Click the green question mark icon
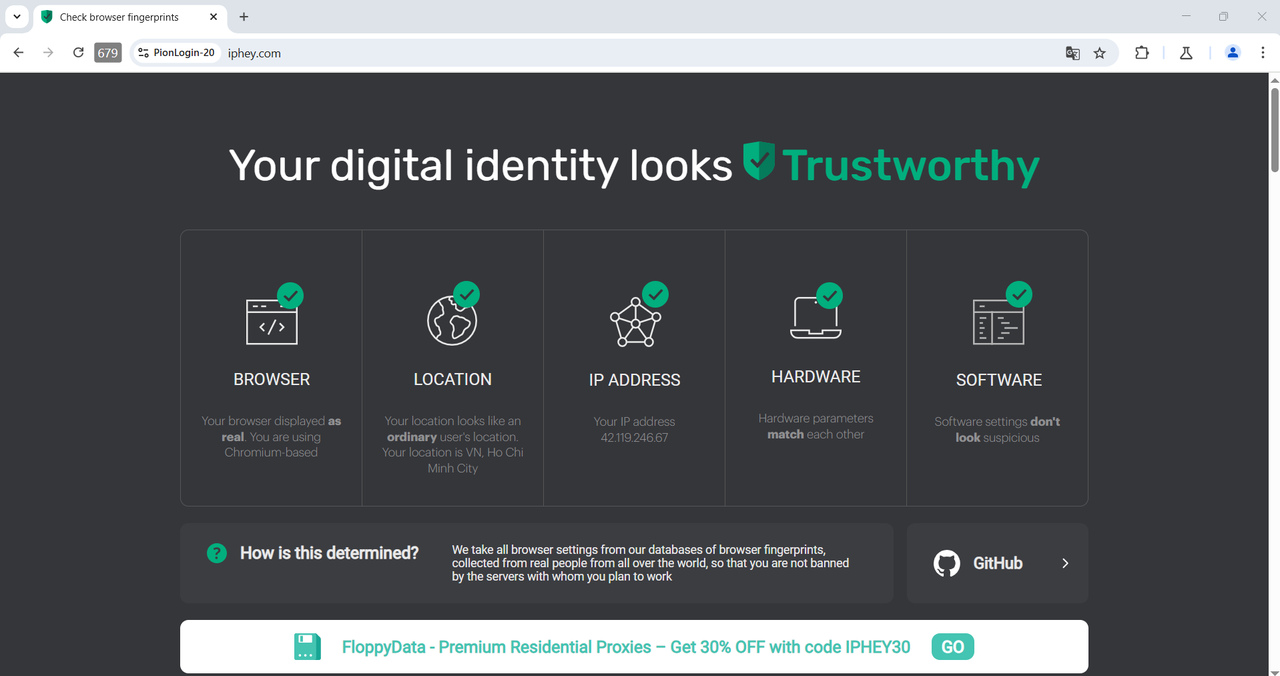 click(216, 553)
